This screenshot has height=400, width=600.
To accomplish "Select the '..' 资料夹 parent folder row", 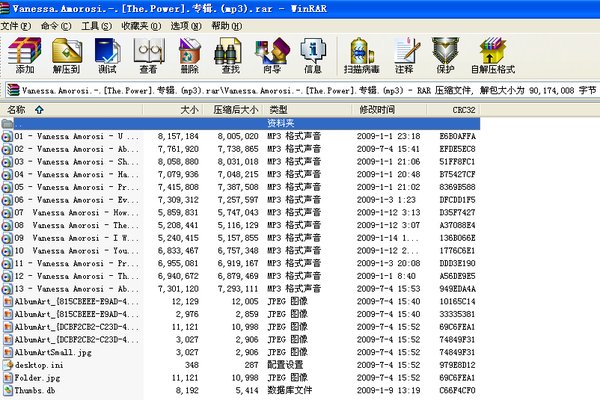I will (240, 123).
